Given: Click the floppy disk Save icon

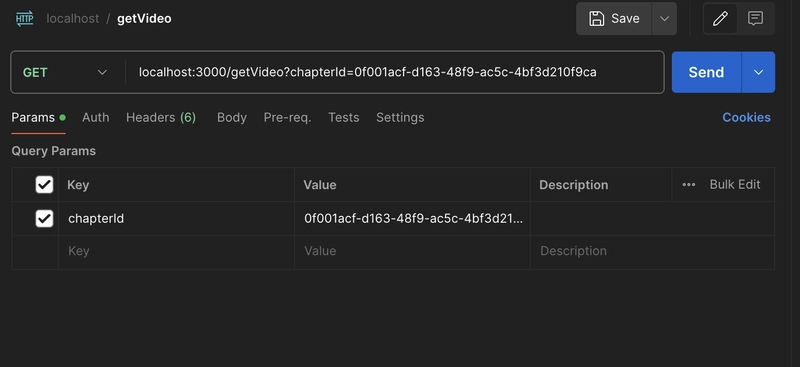Looking at the screenshot, I should [596, 18].
